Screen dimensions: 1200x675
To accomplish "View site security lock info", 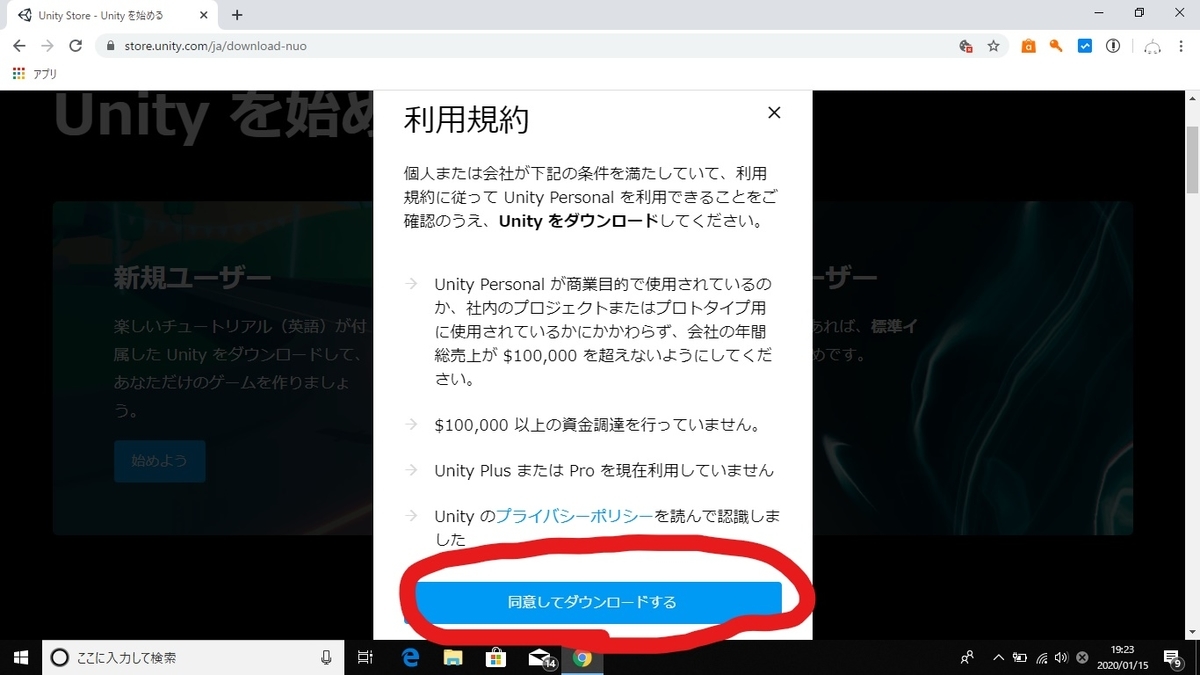I will point(110,46).
